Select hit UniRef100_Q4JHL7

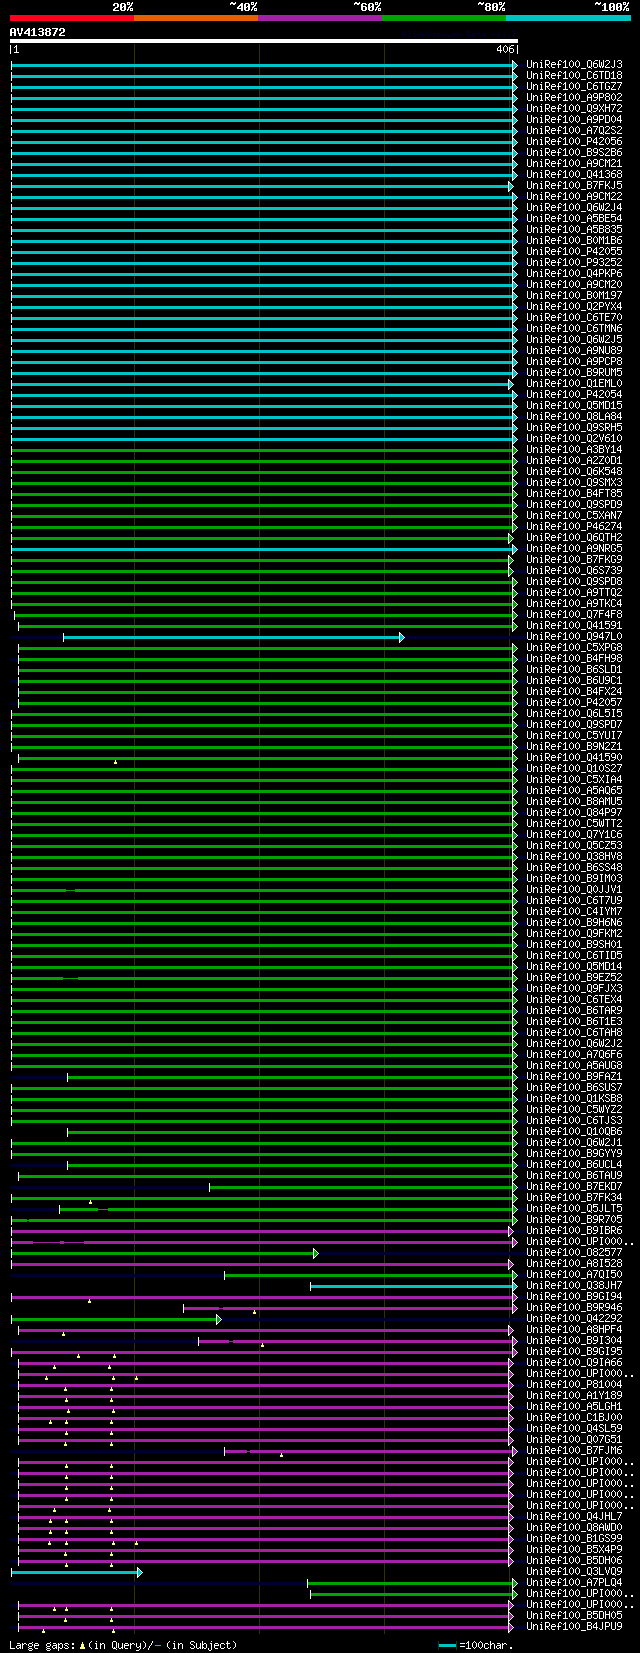[x=574, y=1516]
